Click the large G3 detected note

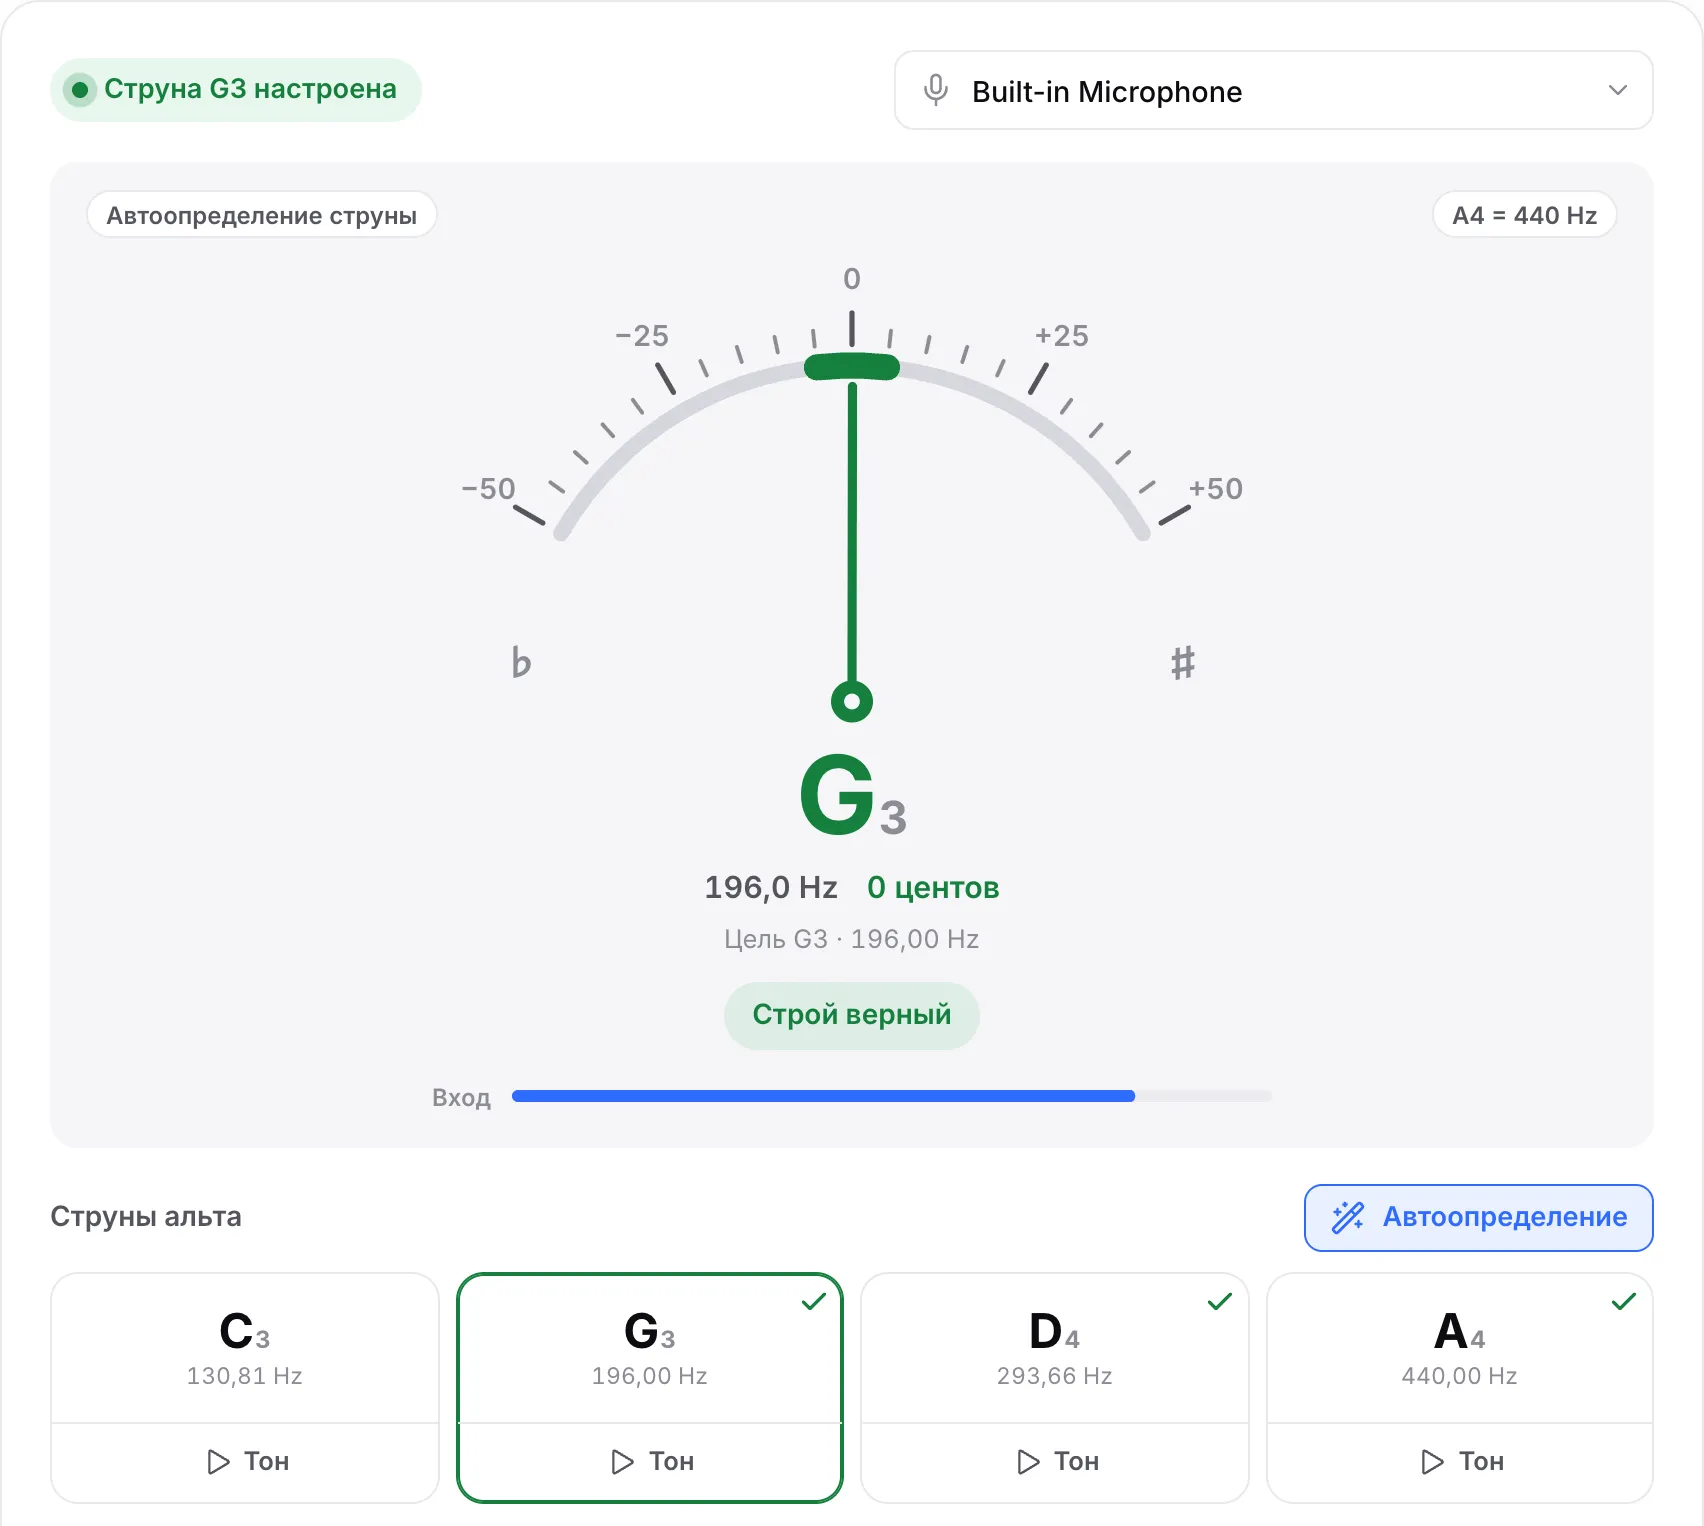853,795
